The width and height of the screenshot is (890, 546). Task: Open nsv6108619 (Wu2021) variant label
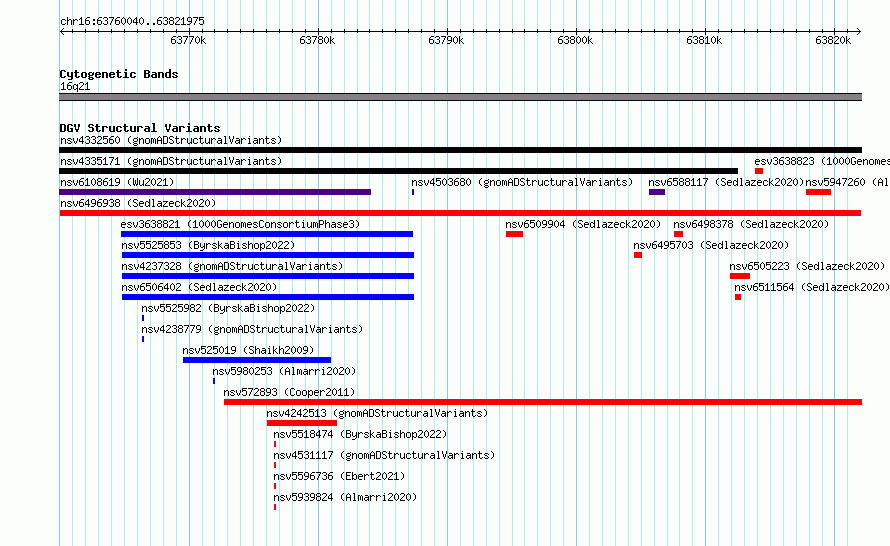click(x=117, y=182)
